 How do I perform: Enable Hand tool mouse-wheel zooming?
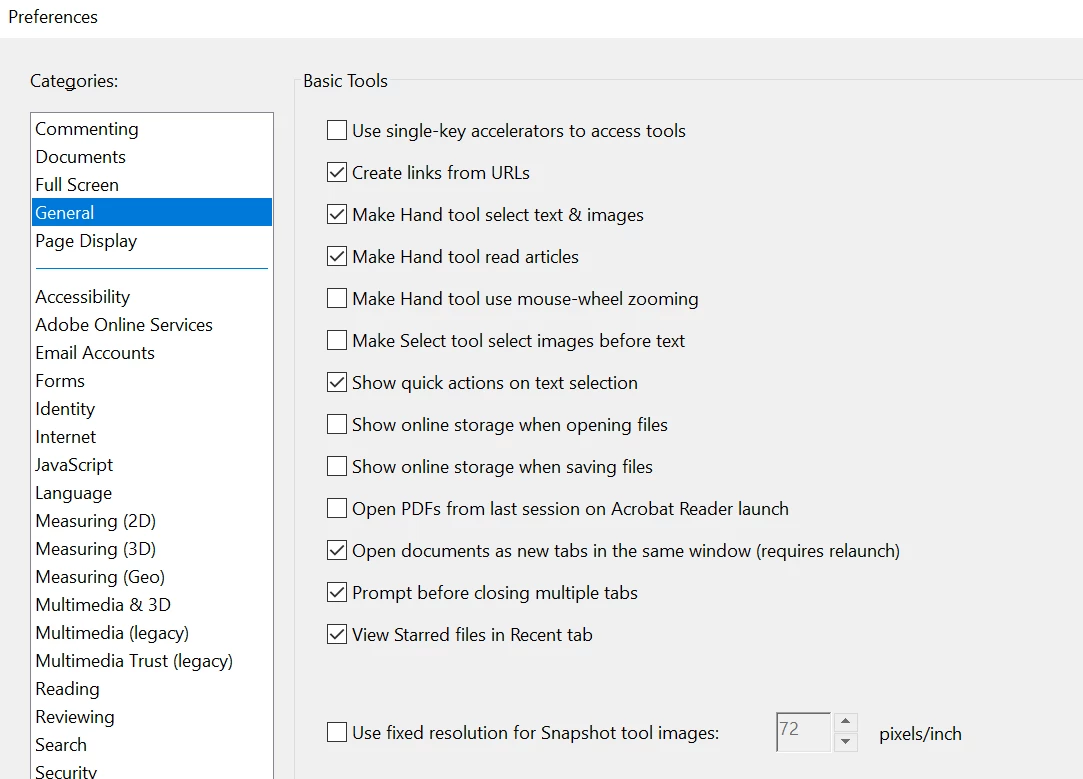point(337,299)
